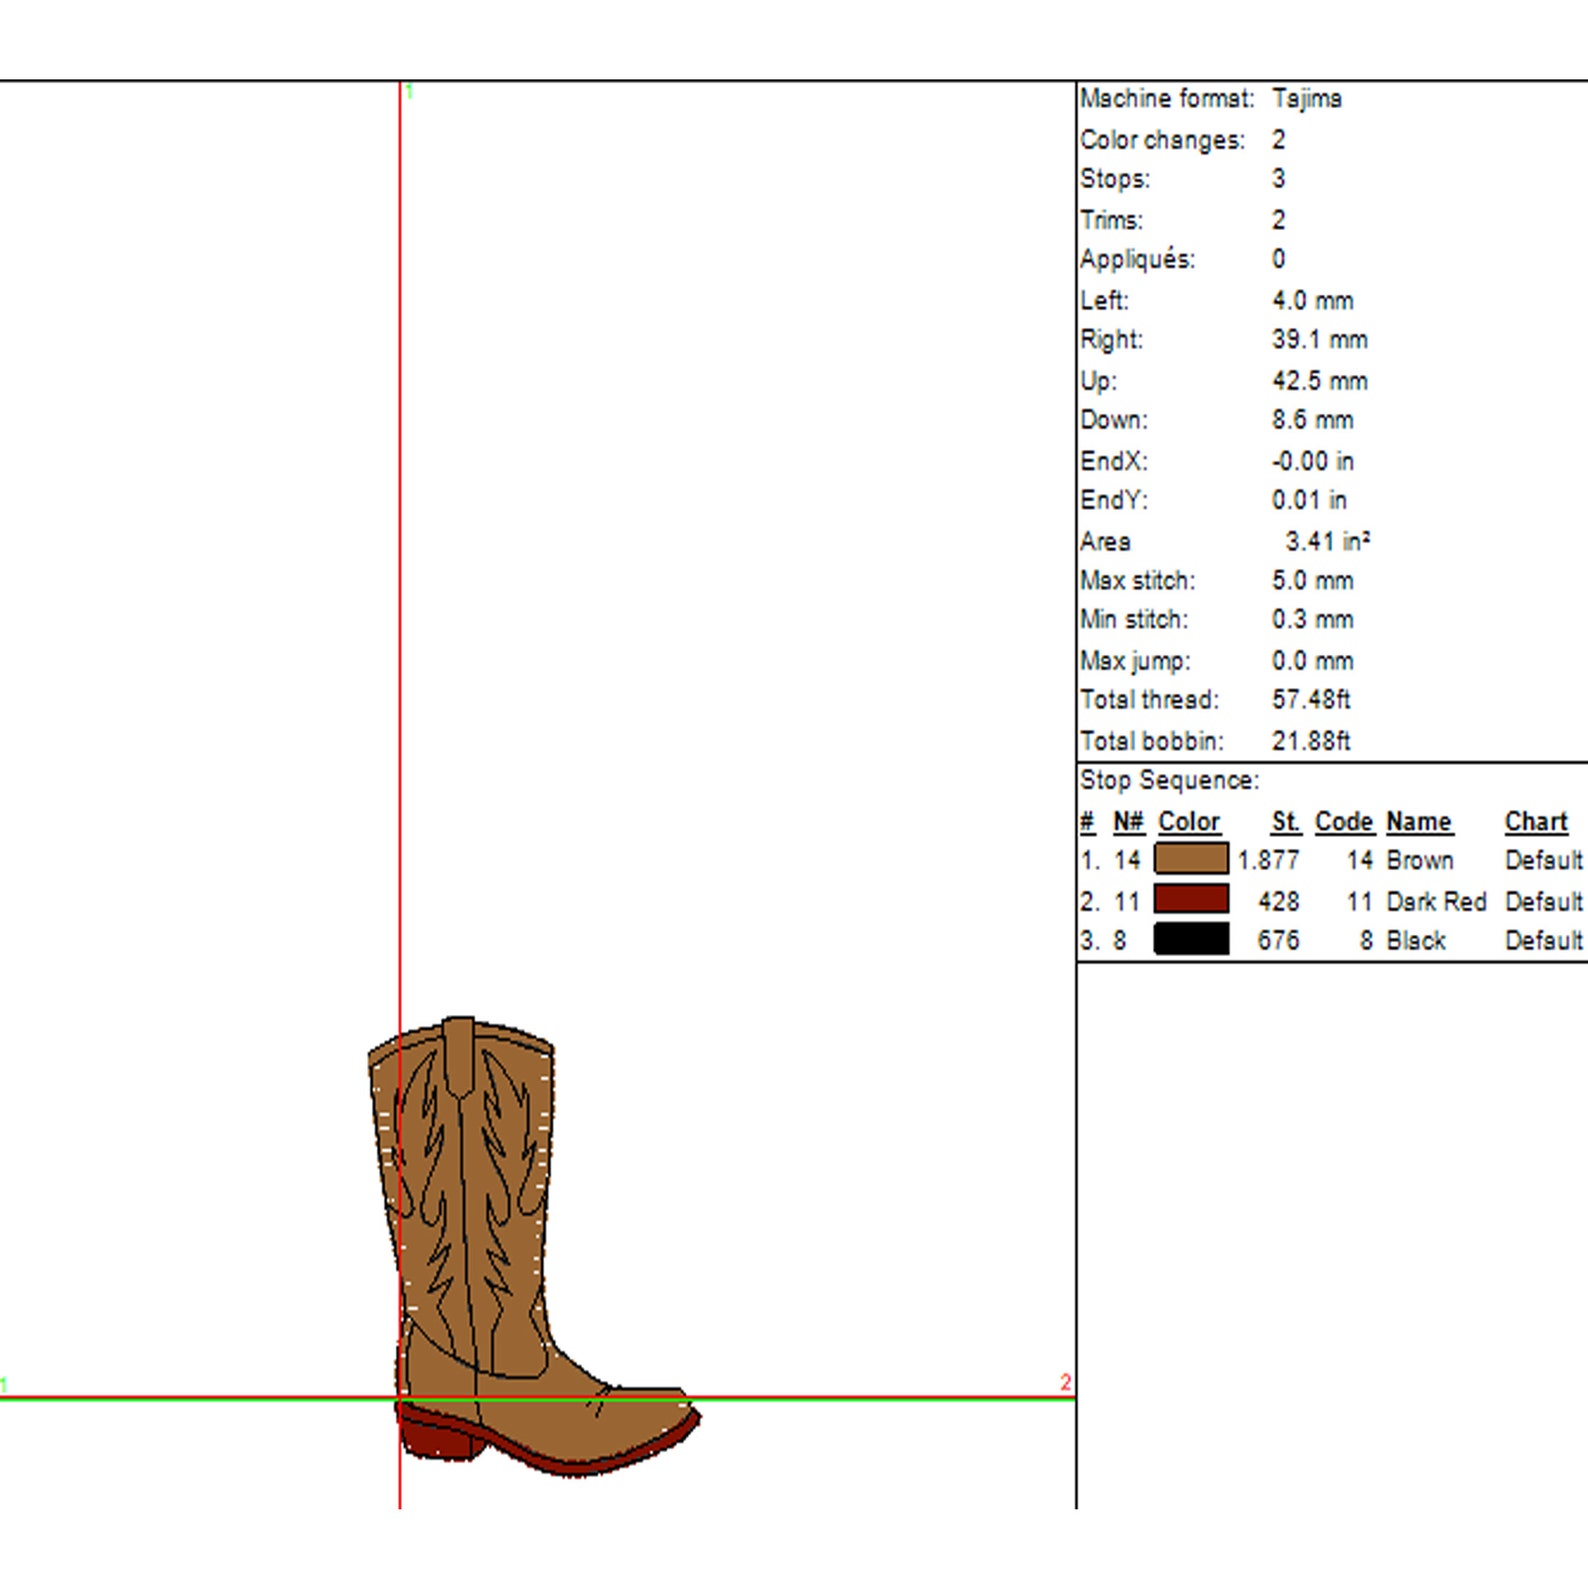Click the 'Default' chart entry for Black
This screenshot has width=1588, height=1588.
[1544, 941]
